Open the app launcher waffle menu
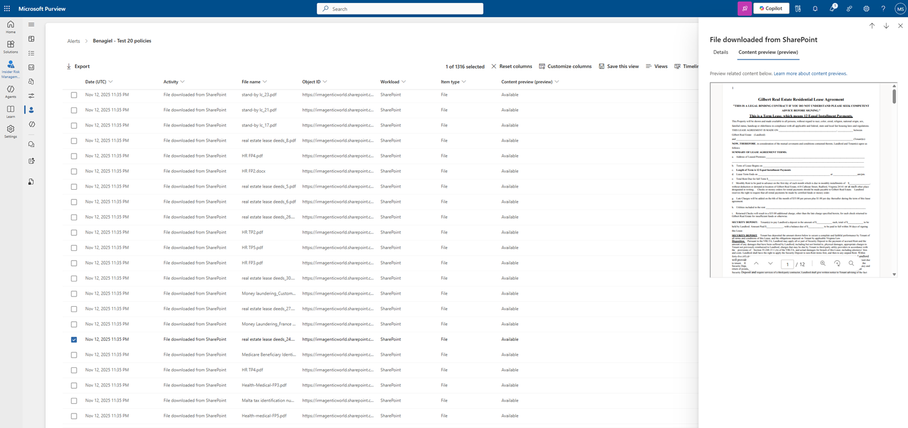 click(7, 9)
